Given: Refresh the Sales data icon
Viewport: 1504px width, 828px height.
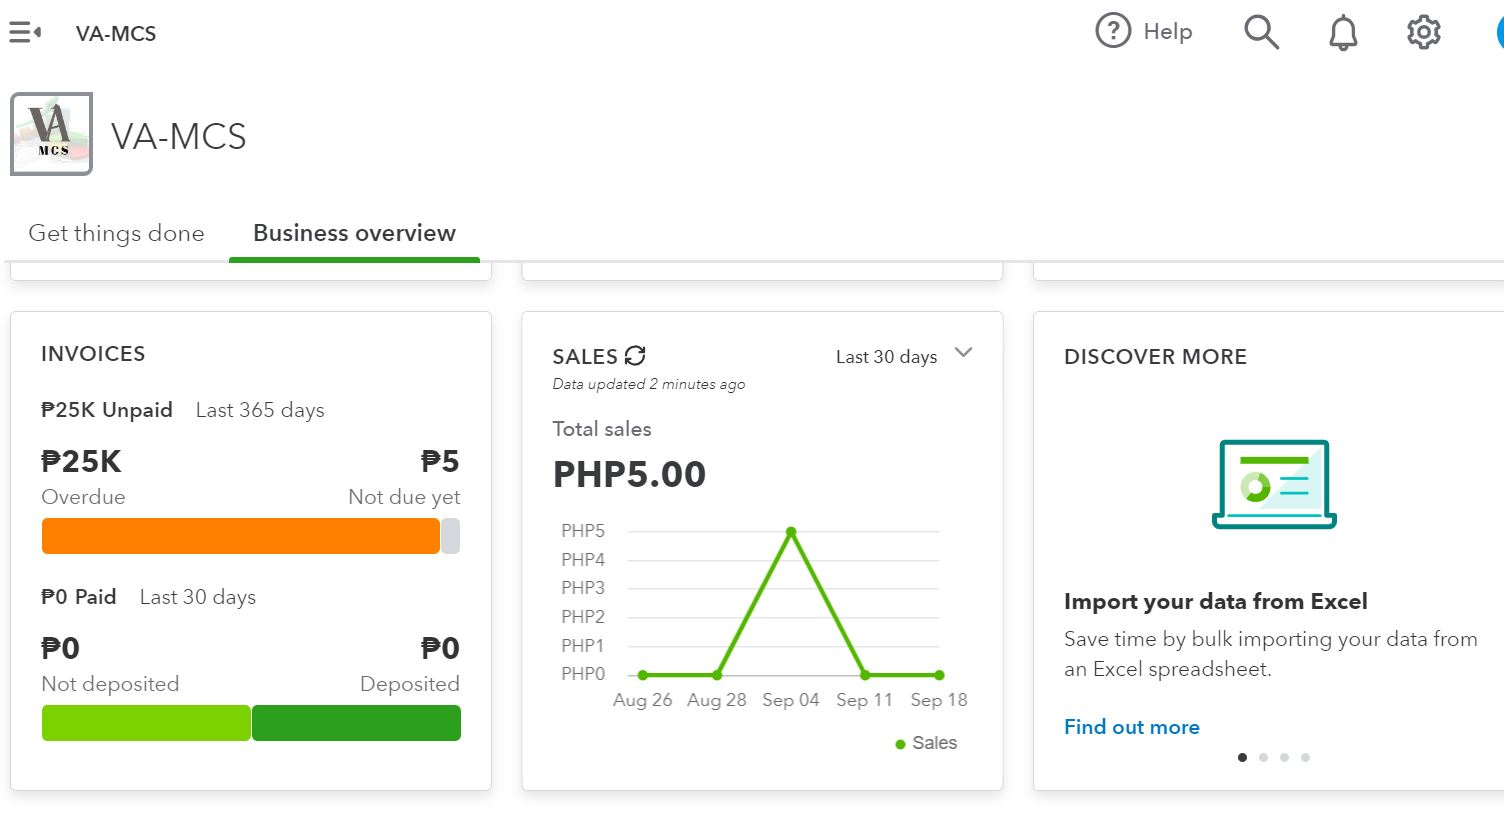Looking at the screenshot, I should (x=635, y=356).
